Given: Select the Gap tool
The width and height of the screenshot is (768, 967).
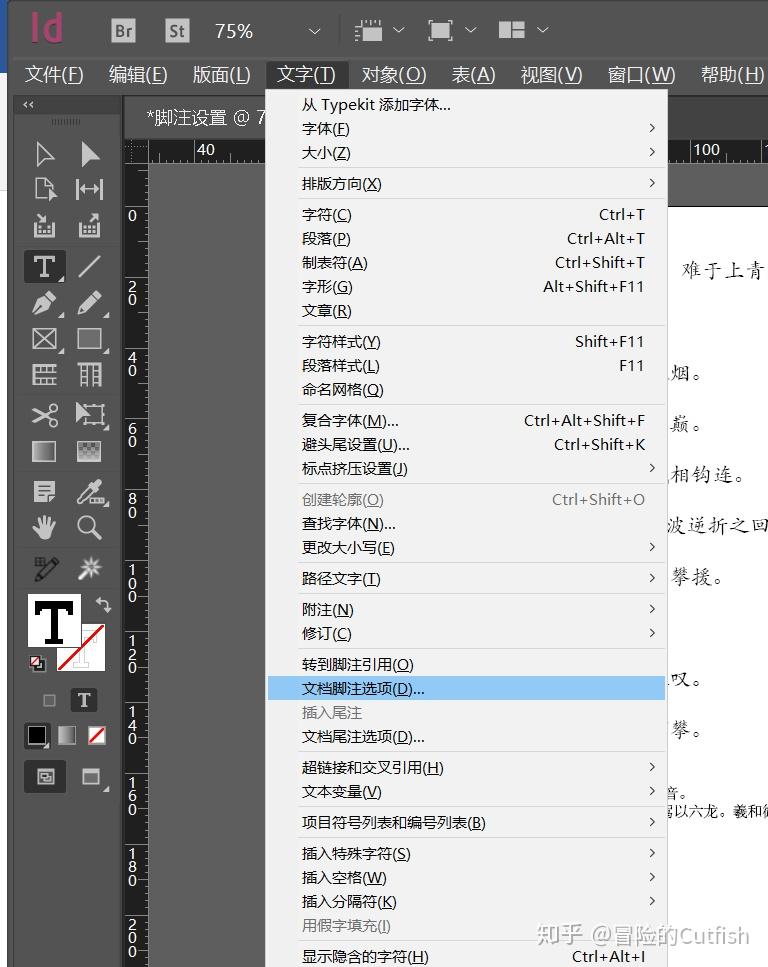Looking at the screenshot, I should click(89, 189).
